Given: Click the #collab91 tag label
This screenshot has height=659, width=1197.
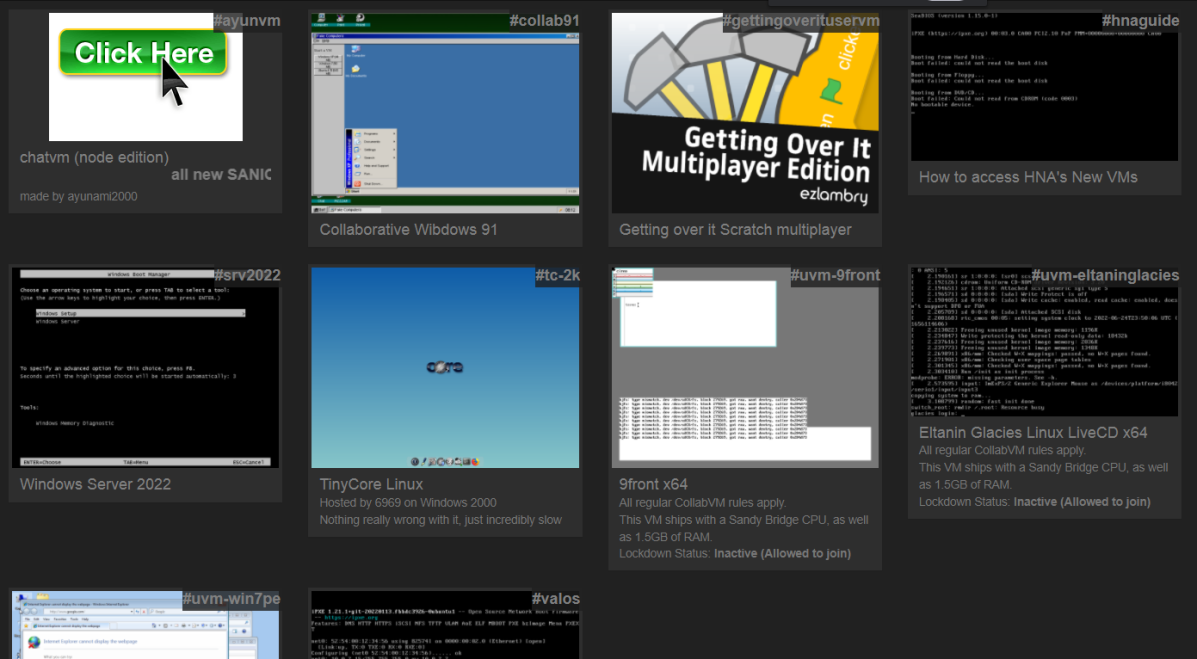Looking at the screenshot, I should pyautogui.click(x=544, y=21).
